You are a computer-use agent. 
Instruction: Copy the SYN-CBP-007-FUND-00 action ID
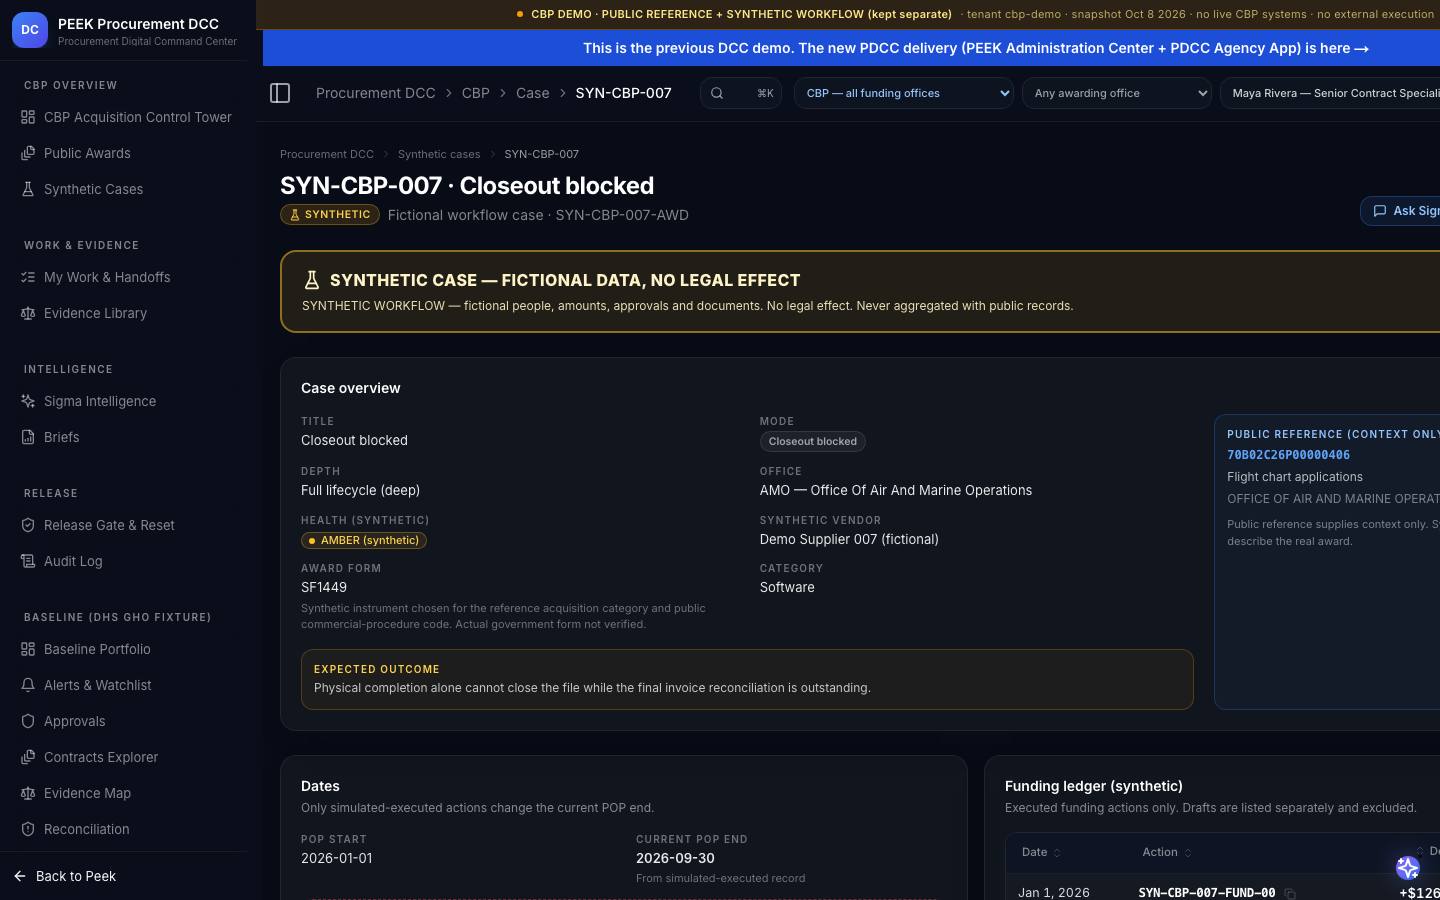coord(1290,893)
